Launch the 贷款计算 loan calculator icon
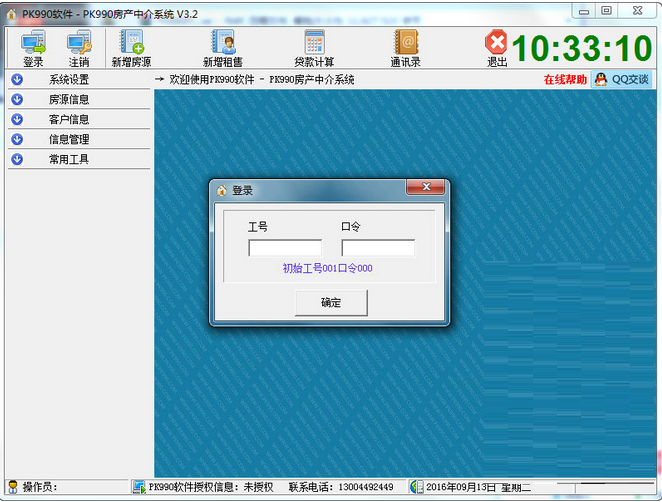 click(315, 42)
